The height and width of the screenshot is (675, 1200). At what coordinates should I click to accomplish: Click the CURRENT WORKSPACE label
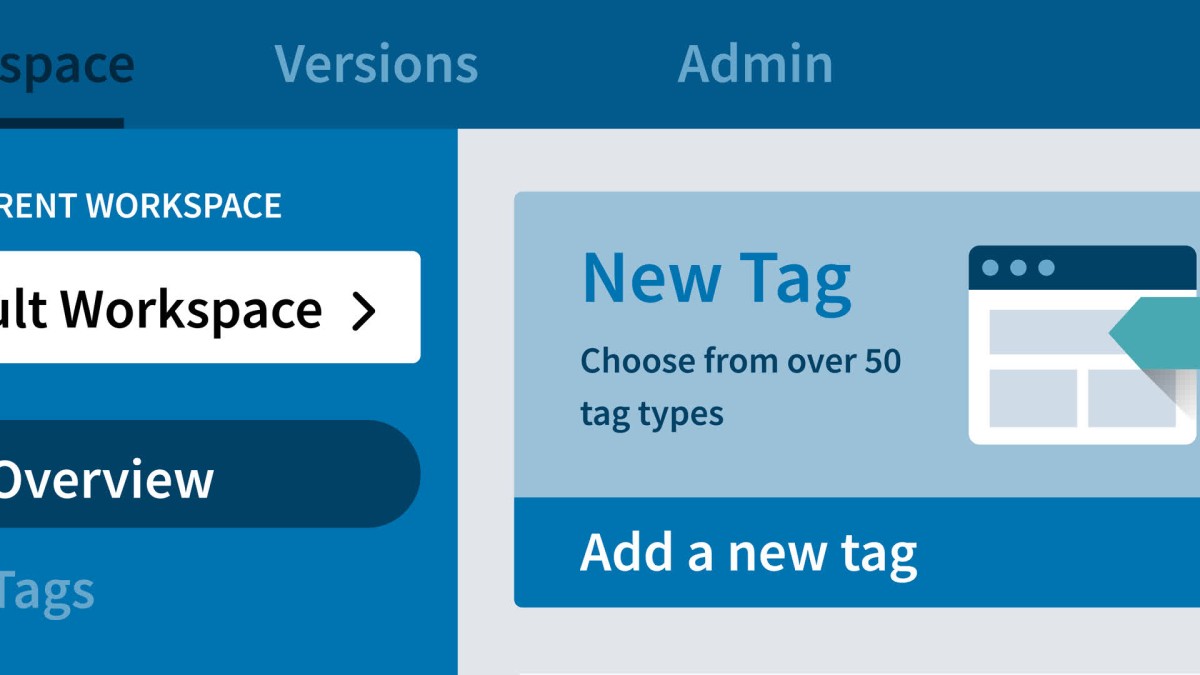pos(141,206)
